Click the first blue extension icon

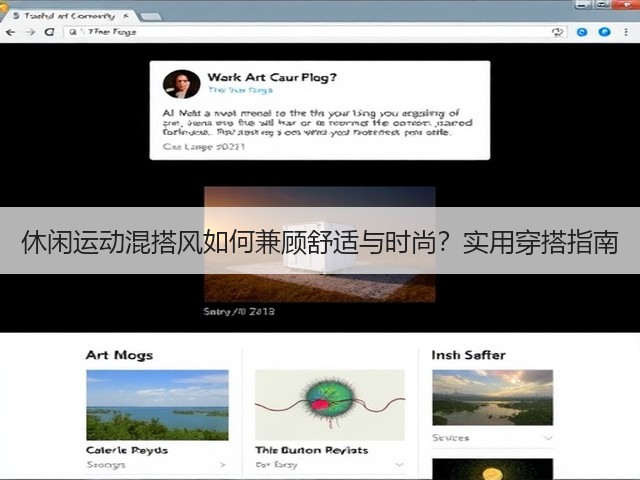582,32
